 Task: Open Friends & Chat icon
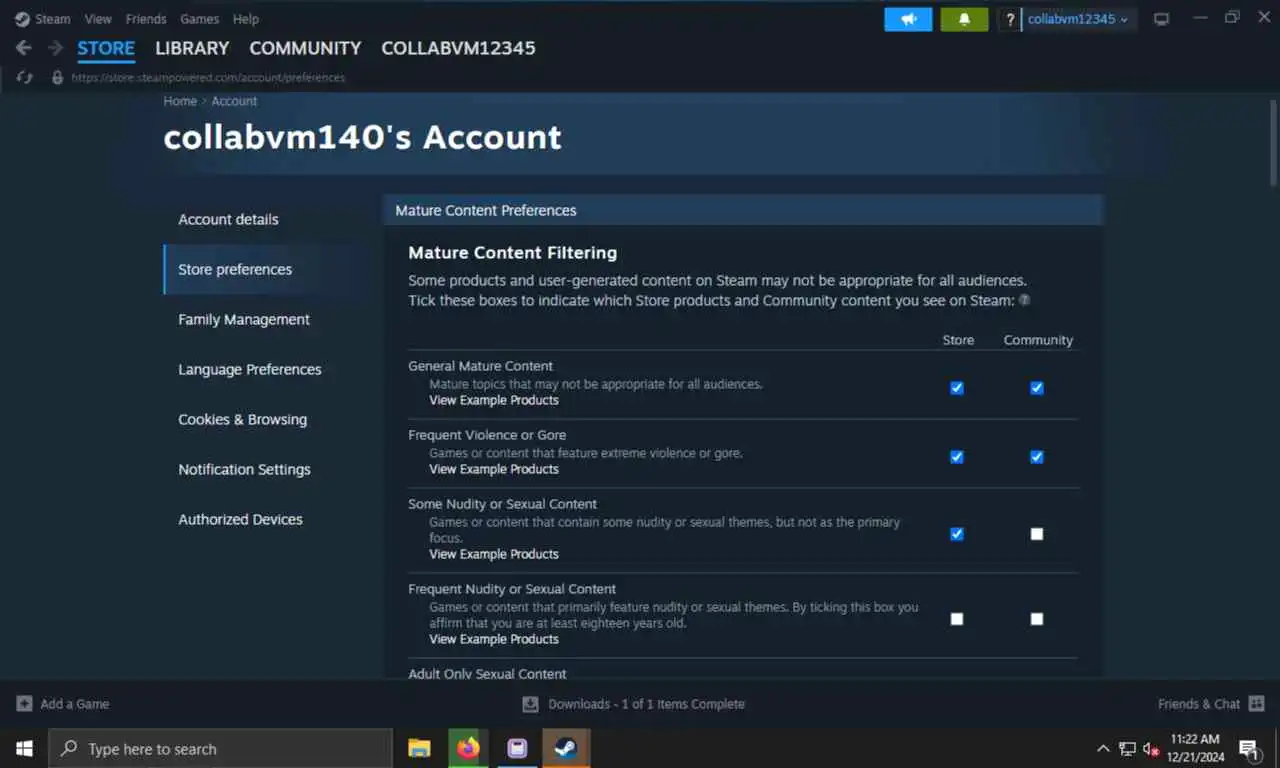point(1257,704)
